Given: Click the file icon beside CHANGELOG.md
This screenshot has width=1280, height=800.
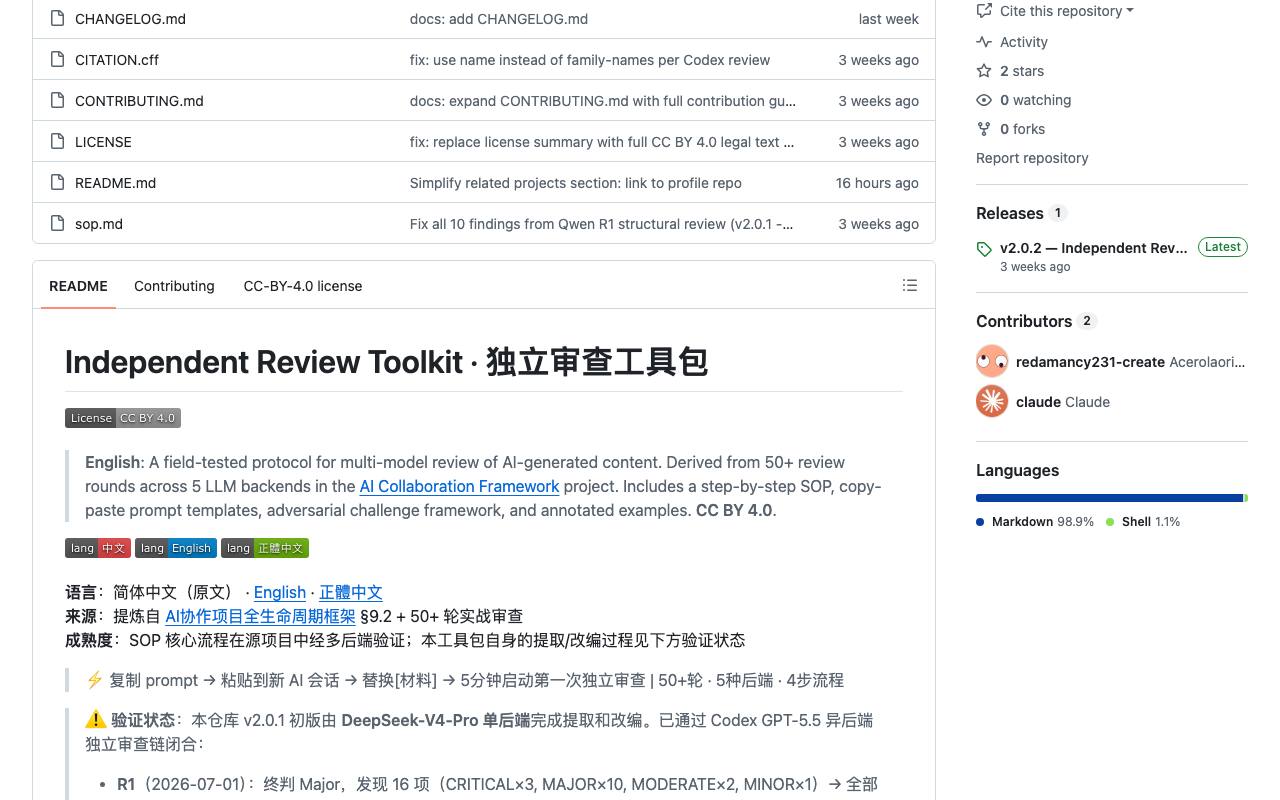Looking at the screenshot, I should pos(57,19).
